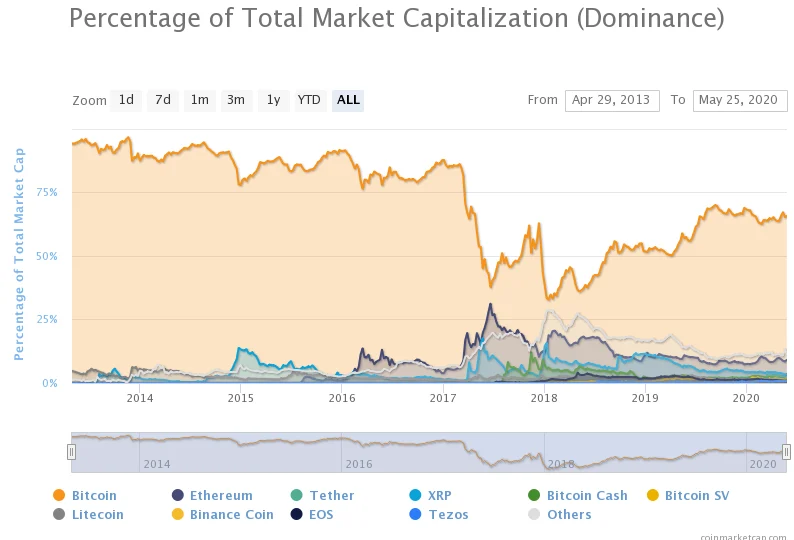Click the From date field Apr 29, 2013
The image size is (794, 540).
[612, 100]
